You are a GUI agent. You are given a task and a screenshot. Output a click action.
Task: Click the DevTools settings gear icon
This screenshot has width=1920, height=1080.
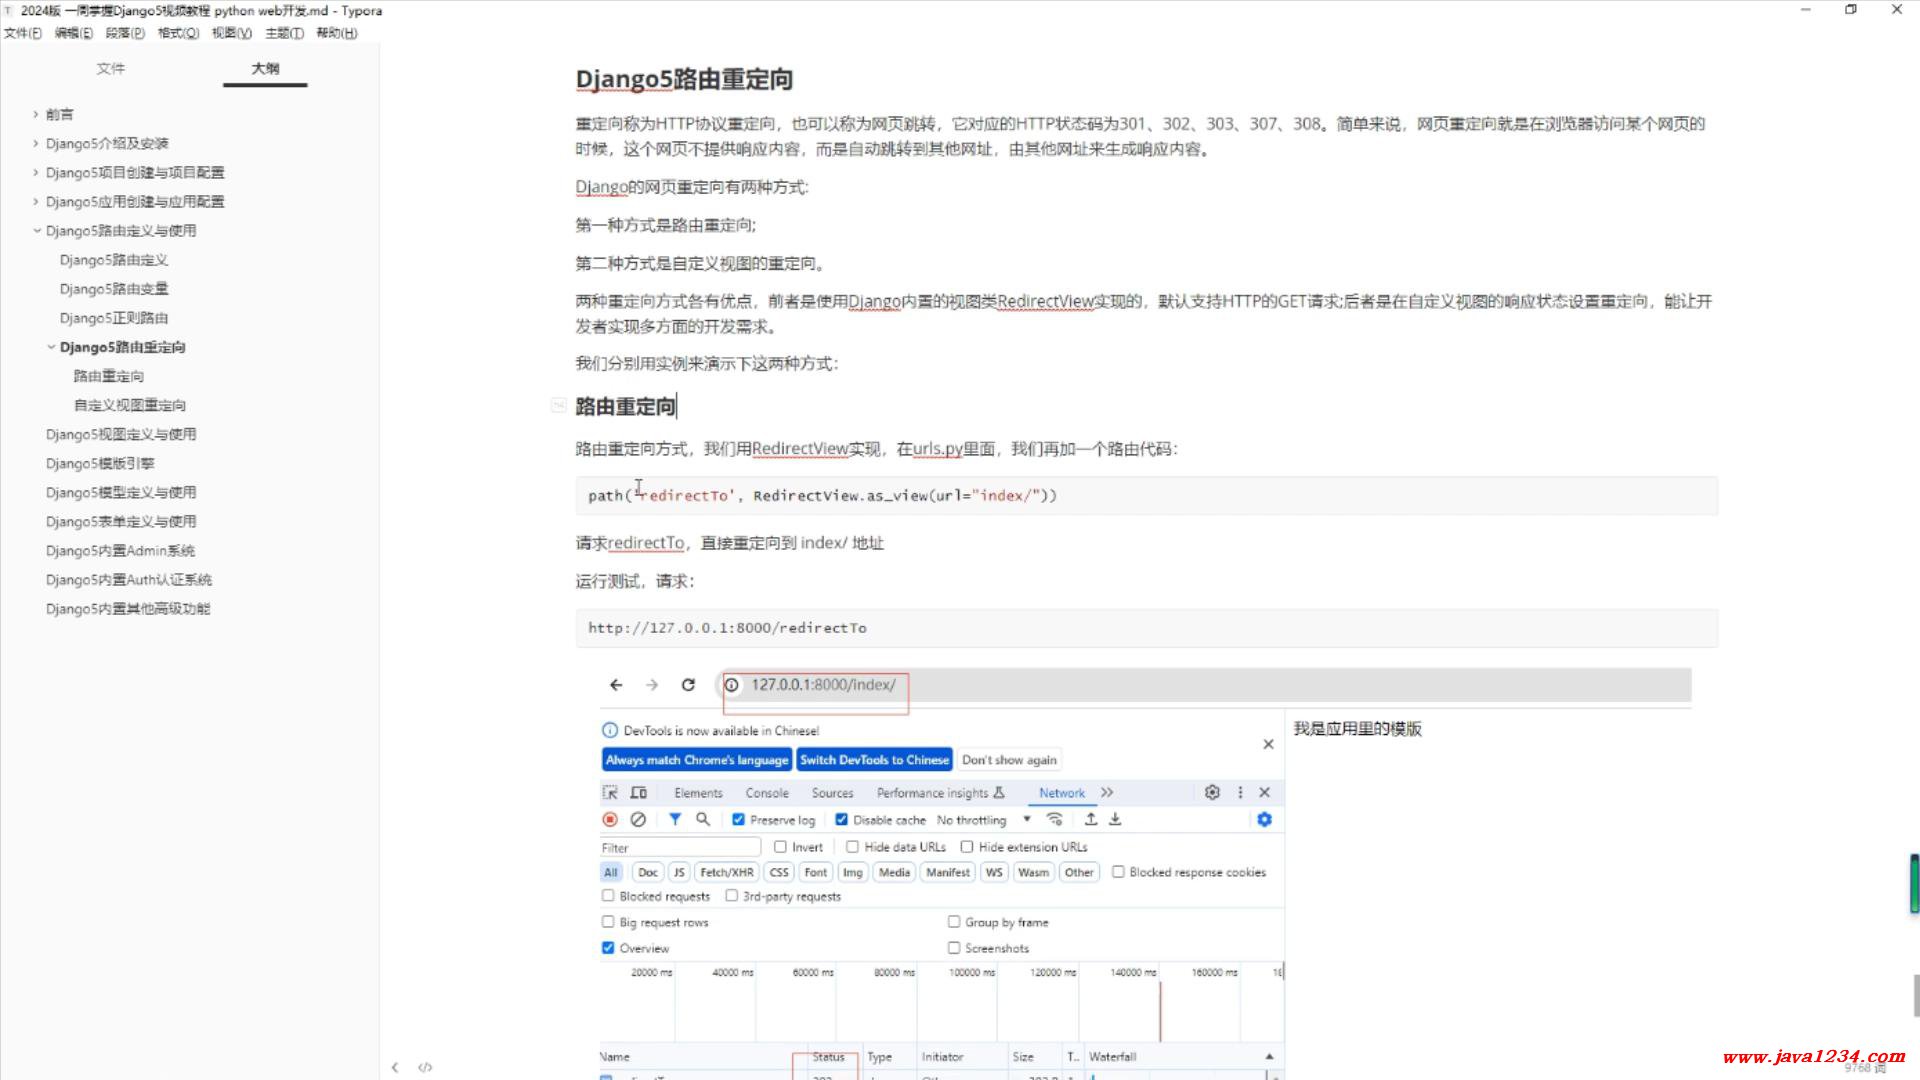click(x=1212, y=792)
